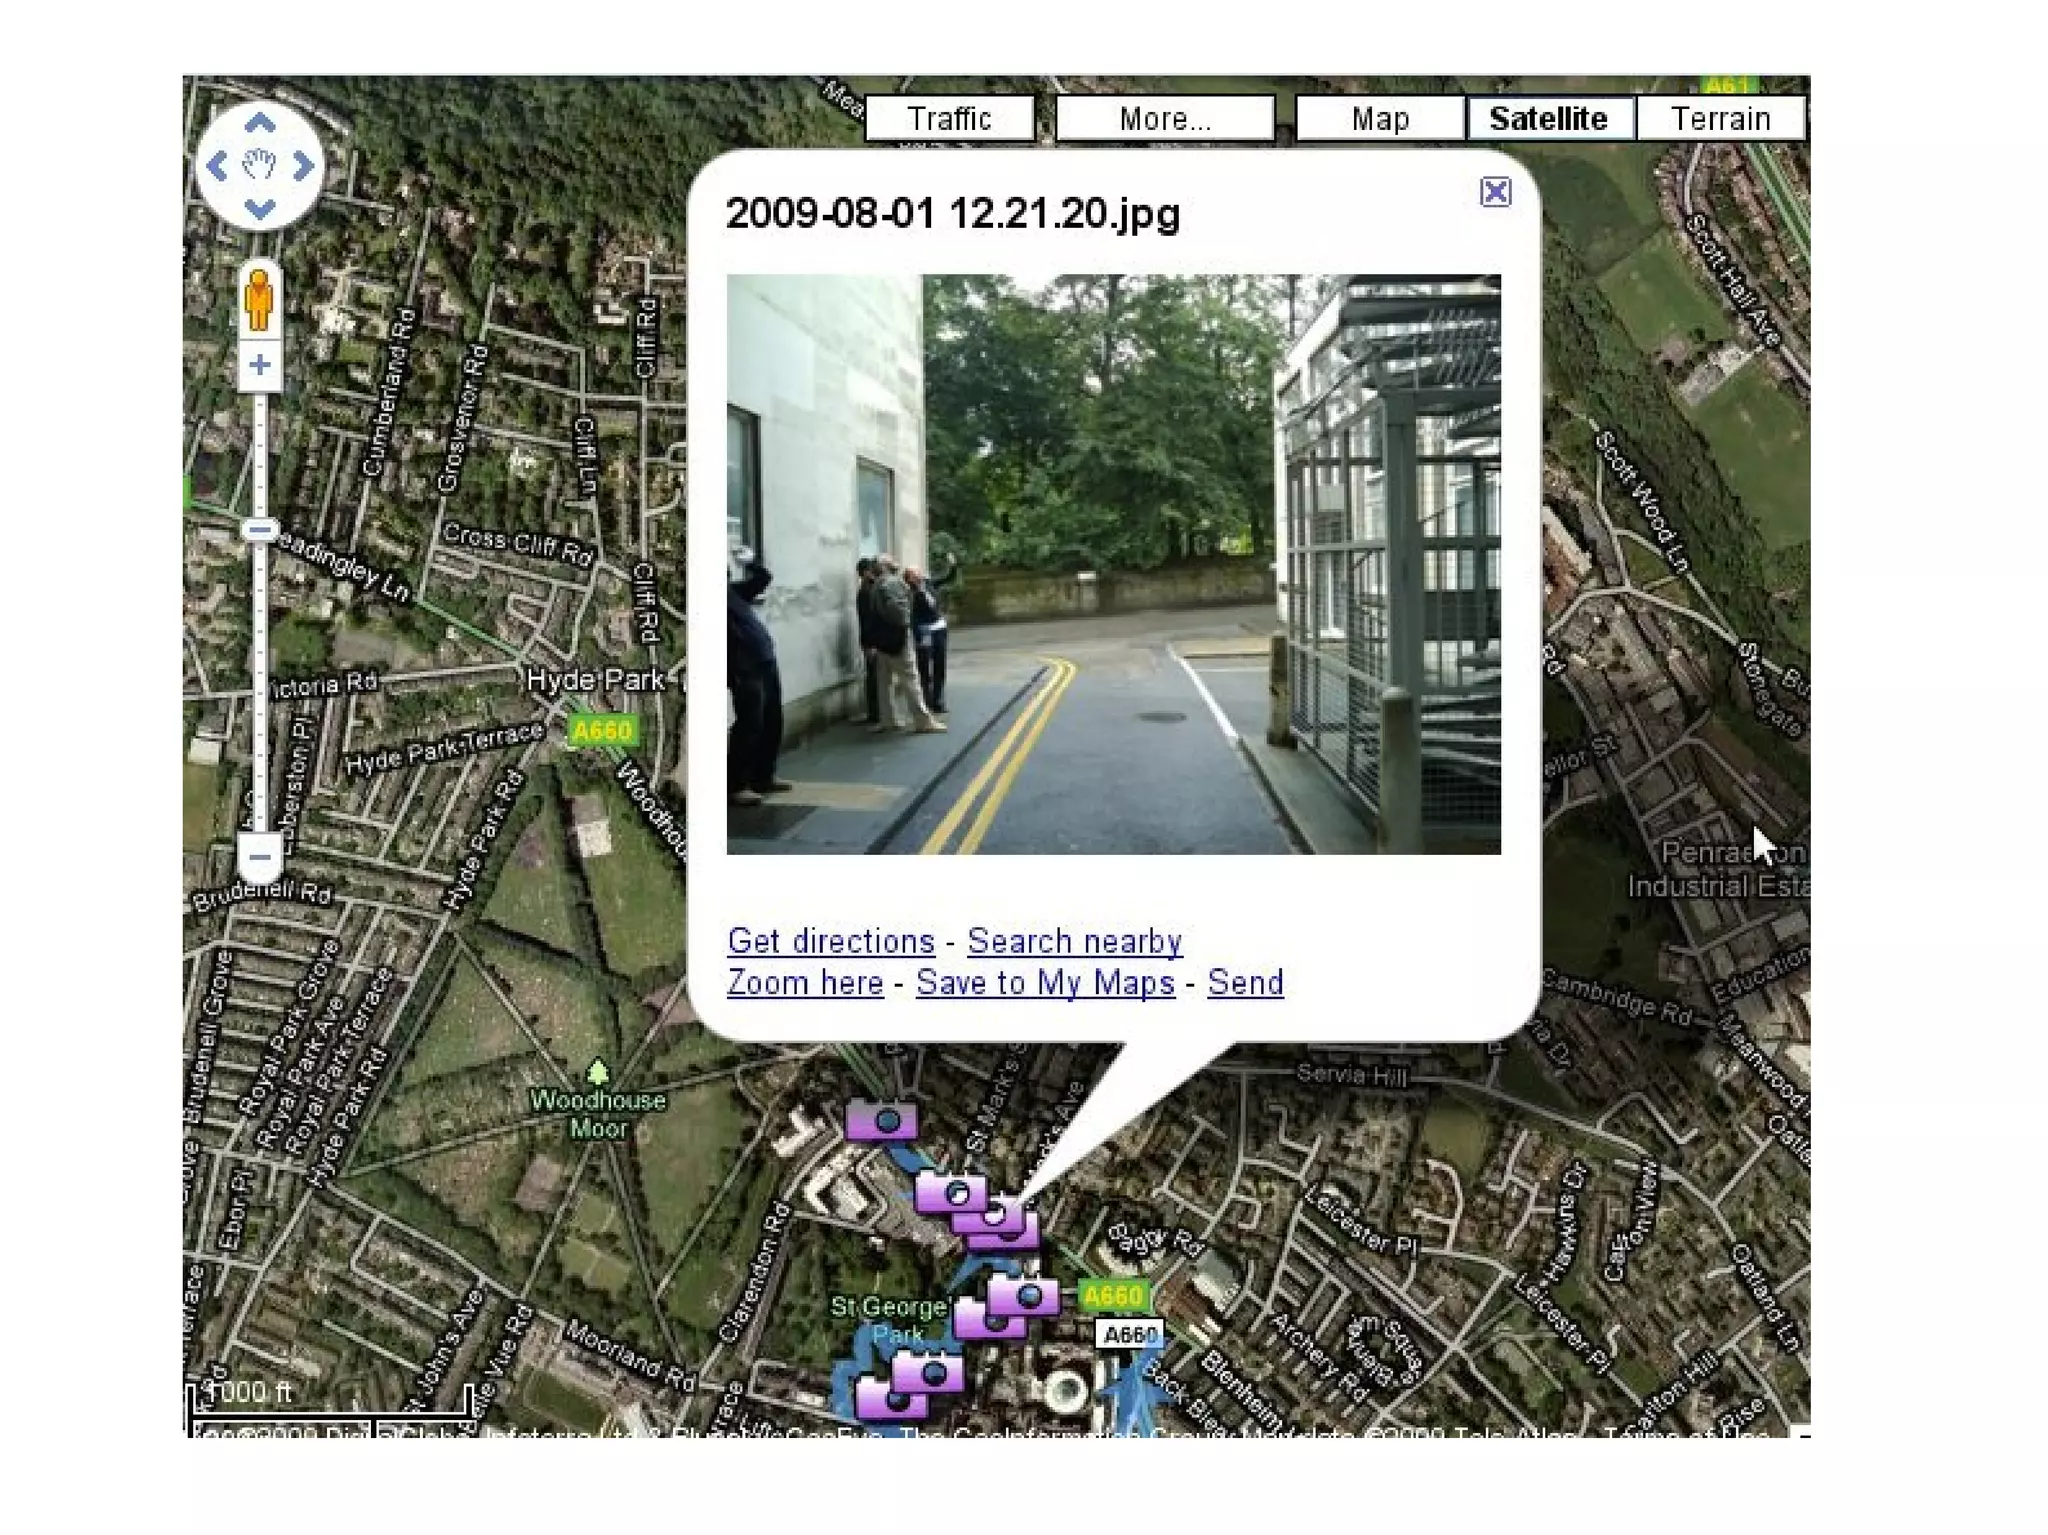Pan the map left with the arrow

pos(217,166)
